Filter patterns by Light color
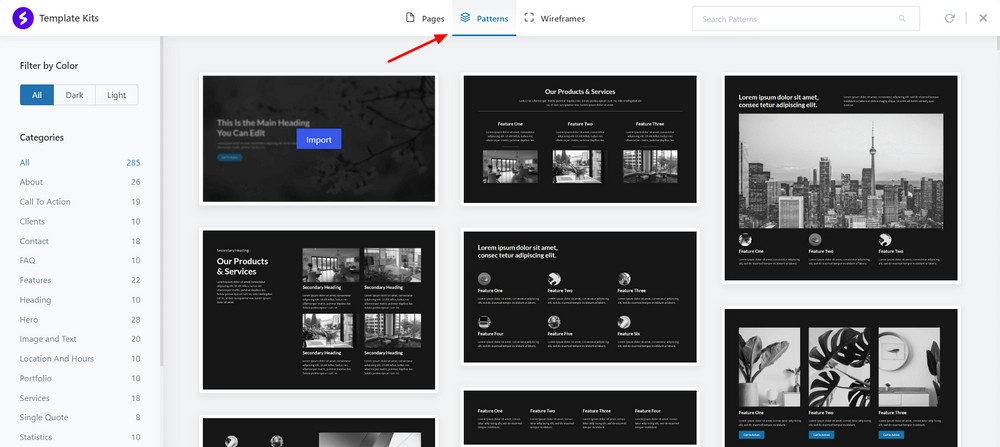The height and width of the screenshot is (447, 1000). (116, 95)
